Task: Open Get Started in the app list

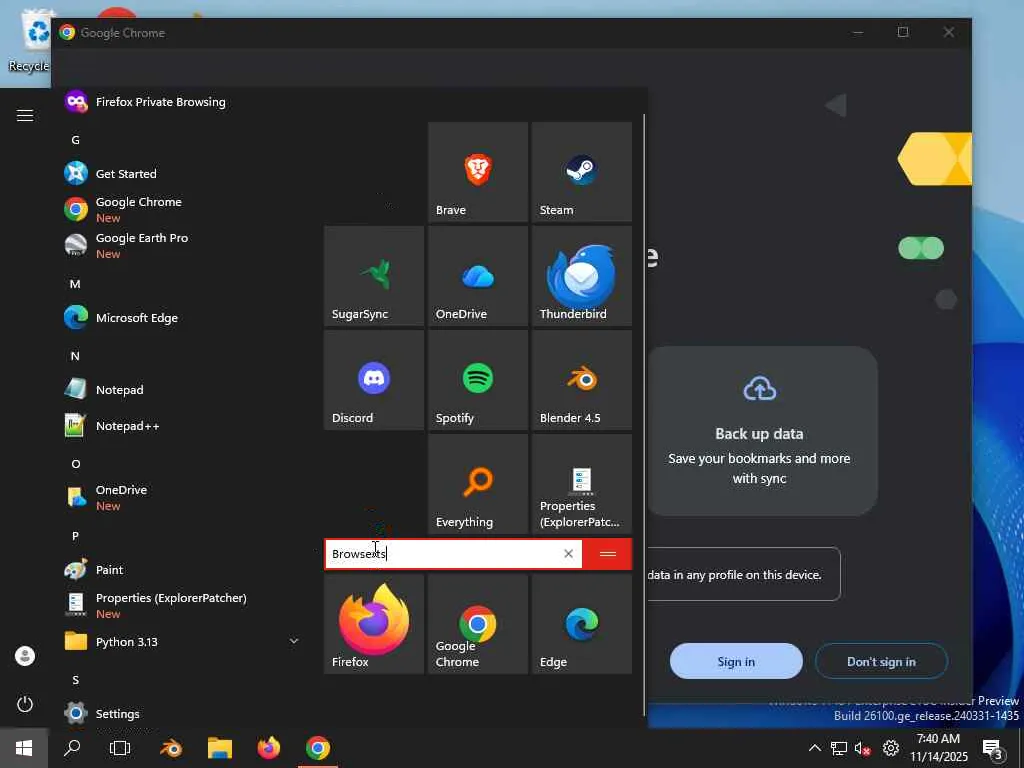Action: (183, 174)
